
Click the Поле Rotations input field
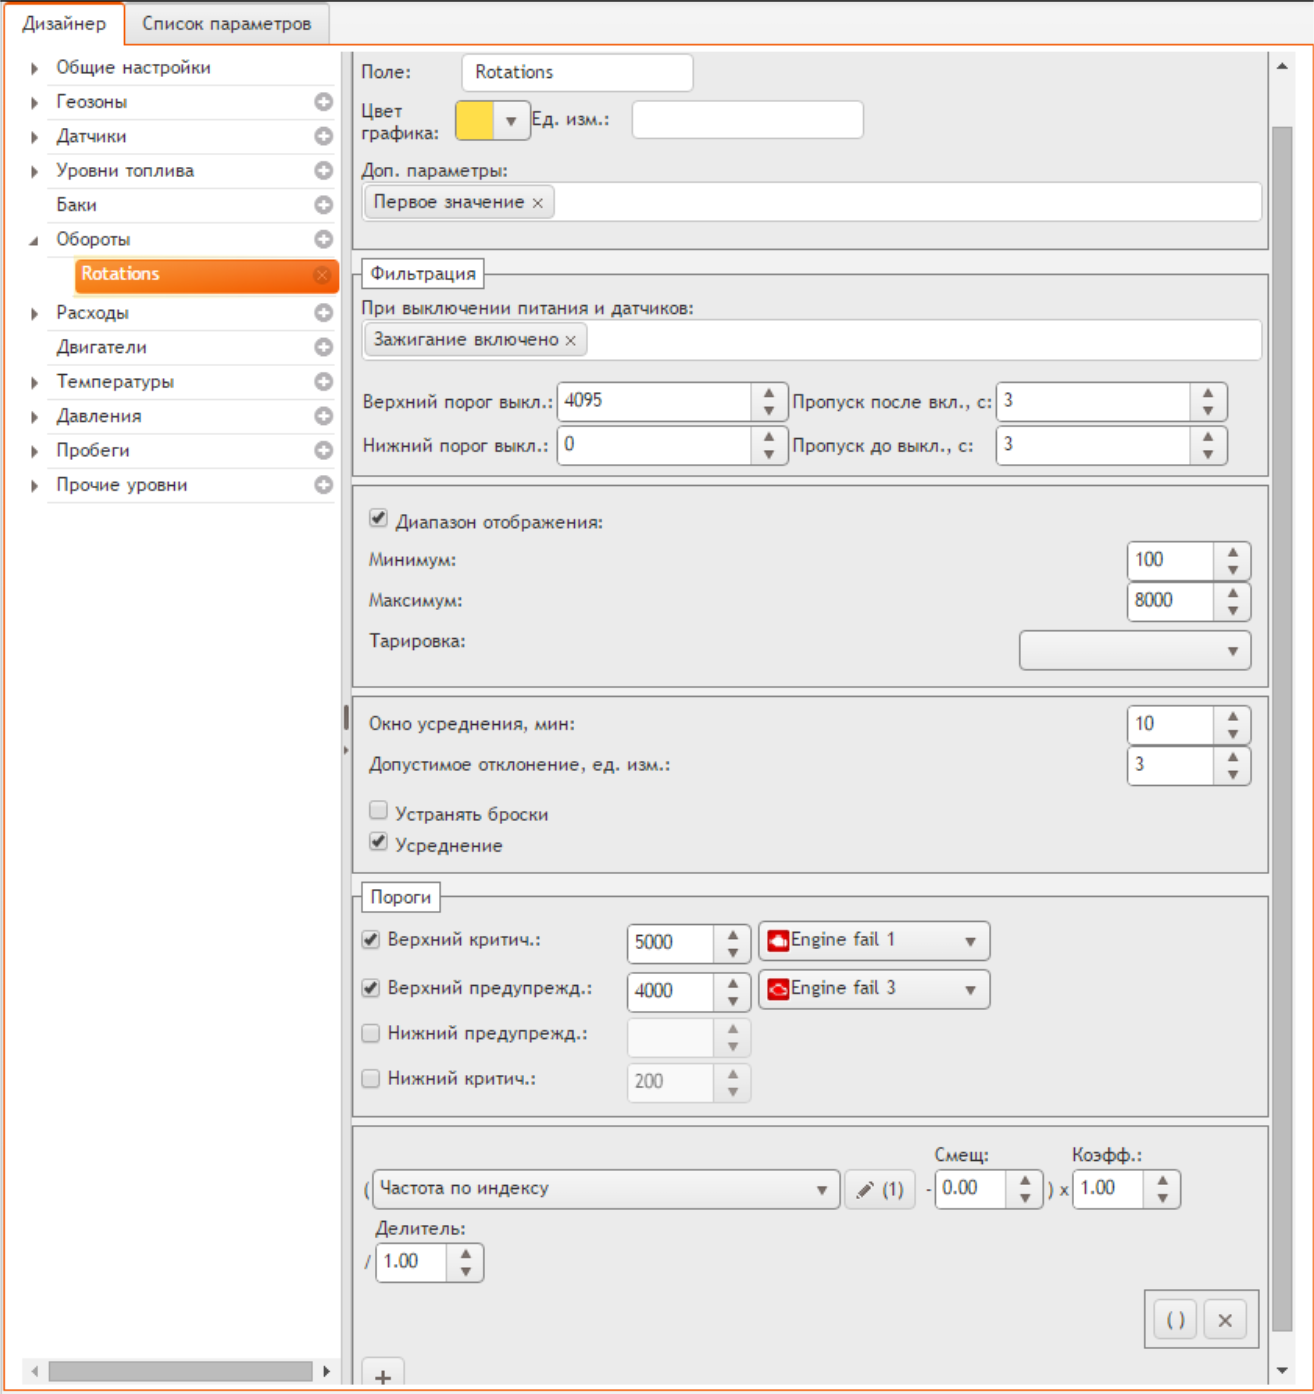coord(577,72)
